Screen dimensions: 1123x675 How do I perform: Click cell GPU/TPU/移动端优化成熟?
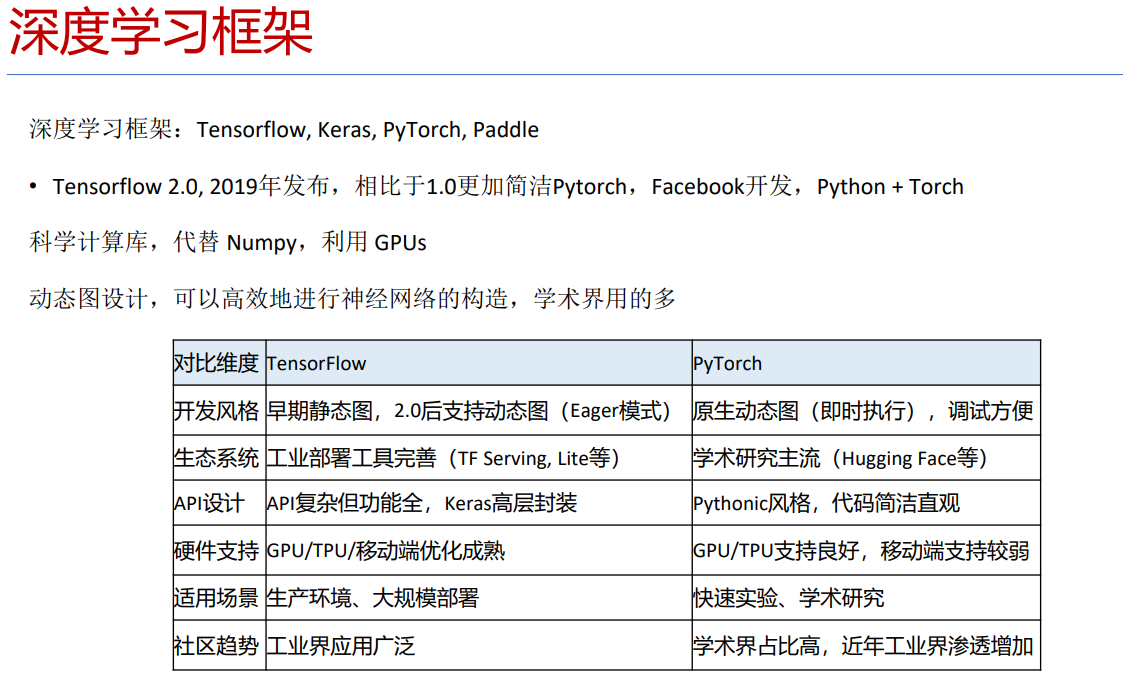[x=478, y=550]
